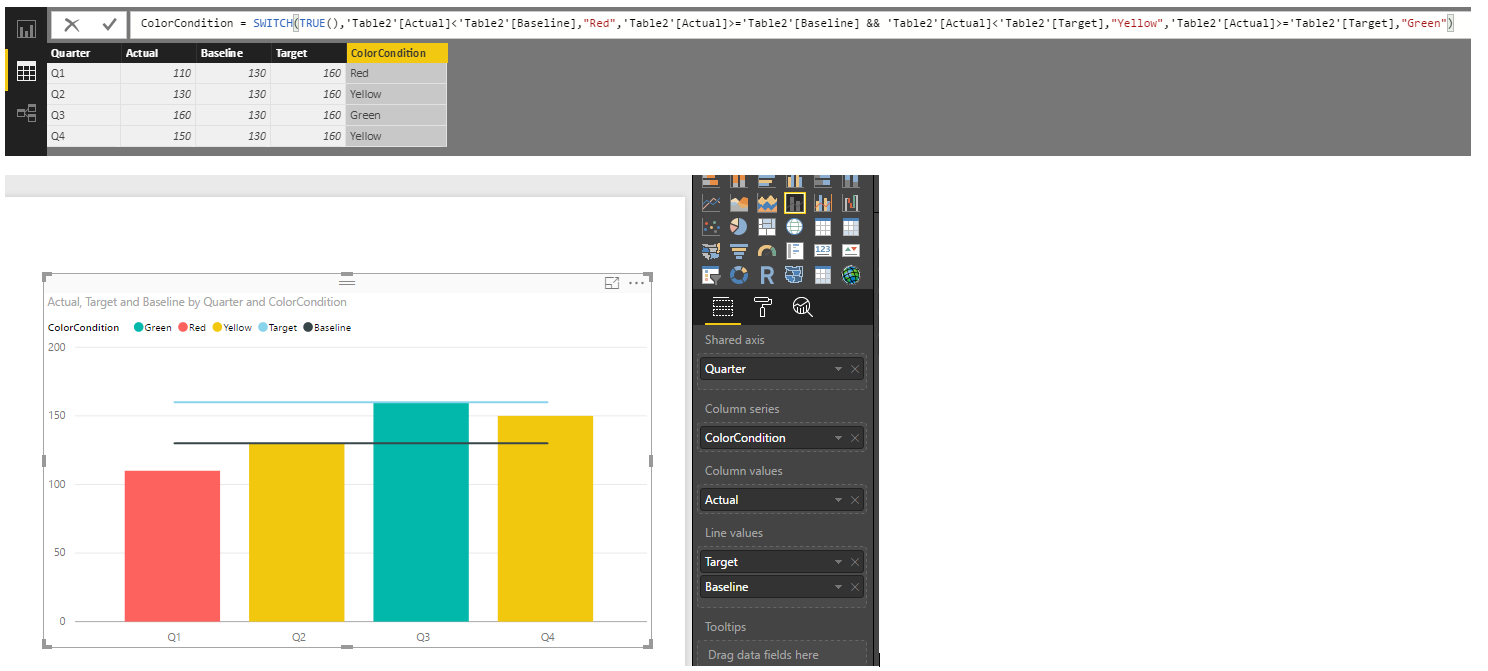Remove Actual from Column values
This screenshot has width=1488, height=671.
(x=855, y=500)
